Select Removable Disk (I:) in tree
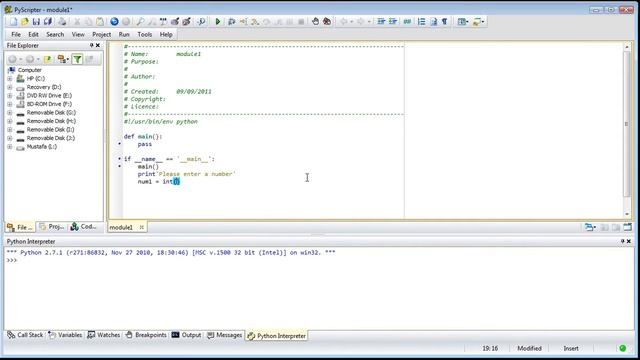Screen dimensions: 640x360 point(51,129)
